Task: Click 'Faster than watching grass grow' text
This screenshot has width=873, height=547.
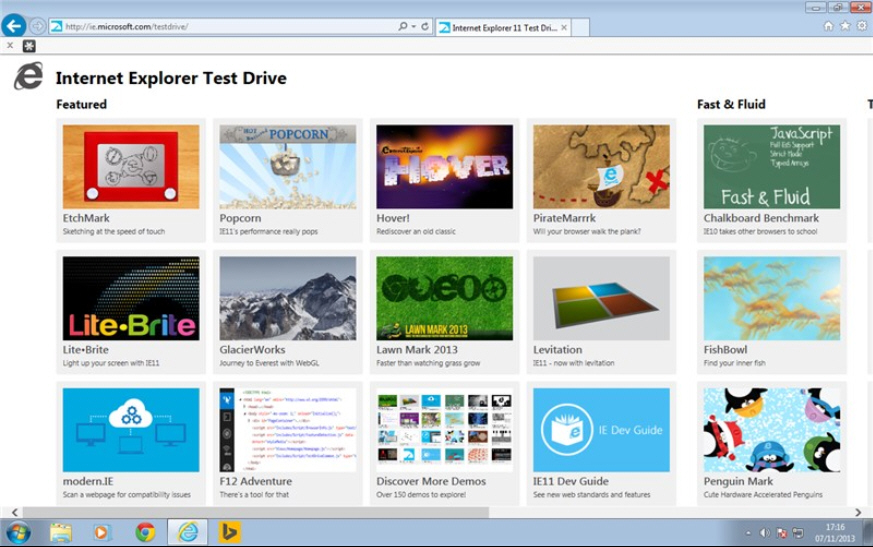Action: tap(428, 363)
